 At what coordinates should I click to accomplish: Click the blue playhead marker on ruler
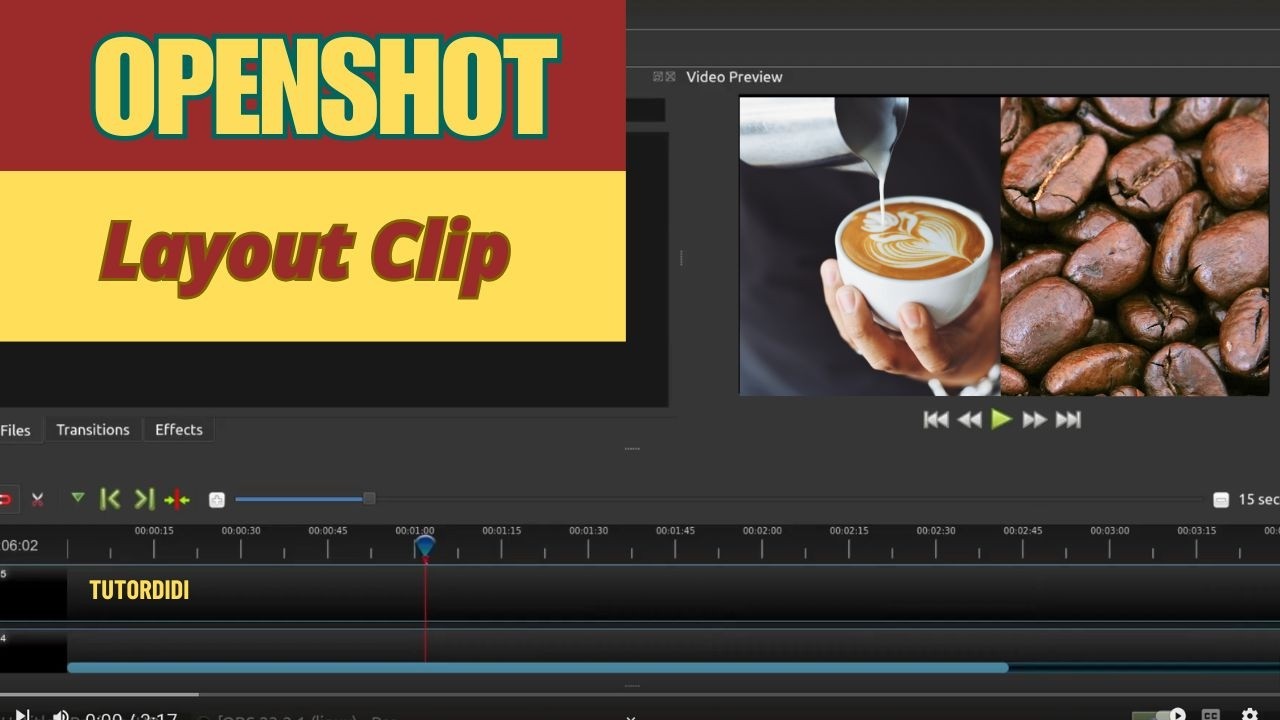click(425, 546)
